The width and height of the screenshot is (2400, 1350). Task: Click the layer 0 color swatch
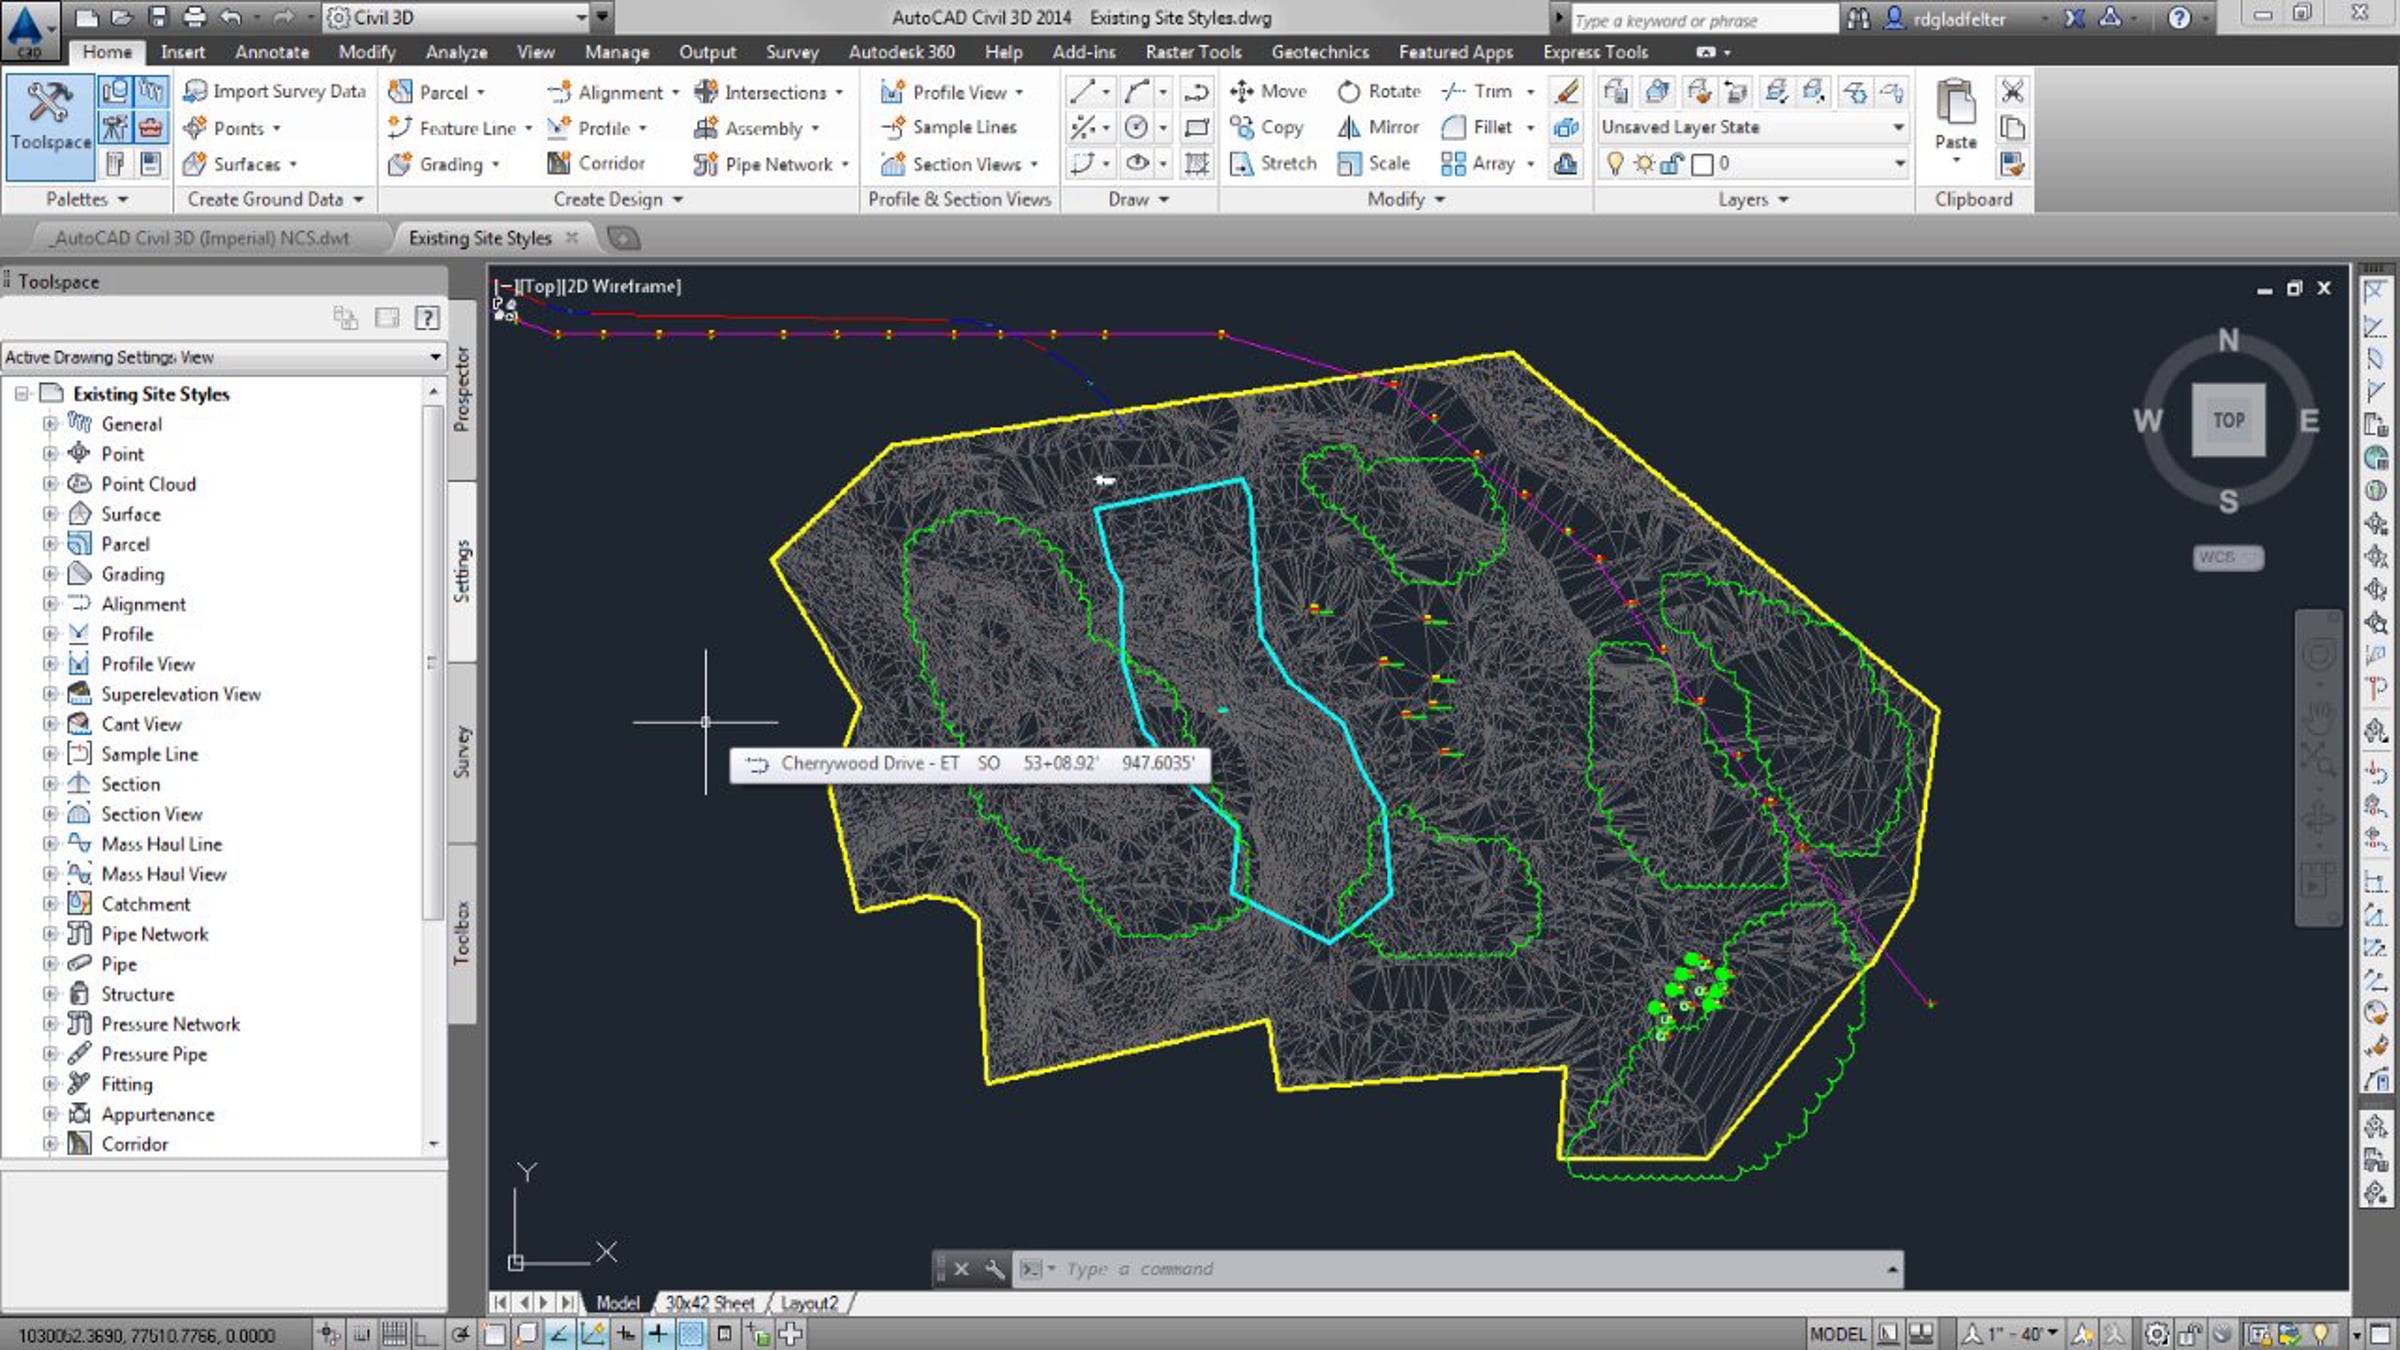coord(1701,164)
